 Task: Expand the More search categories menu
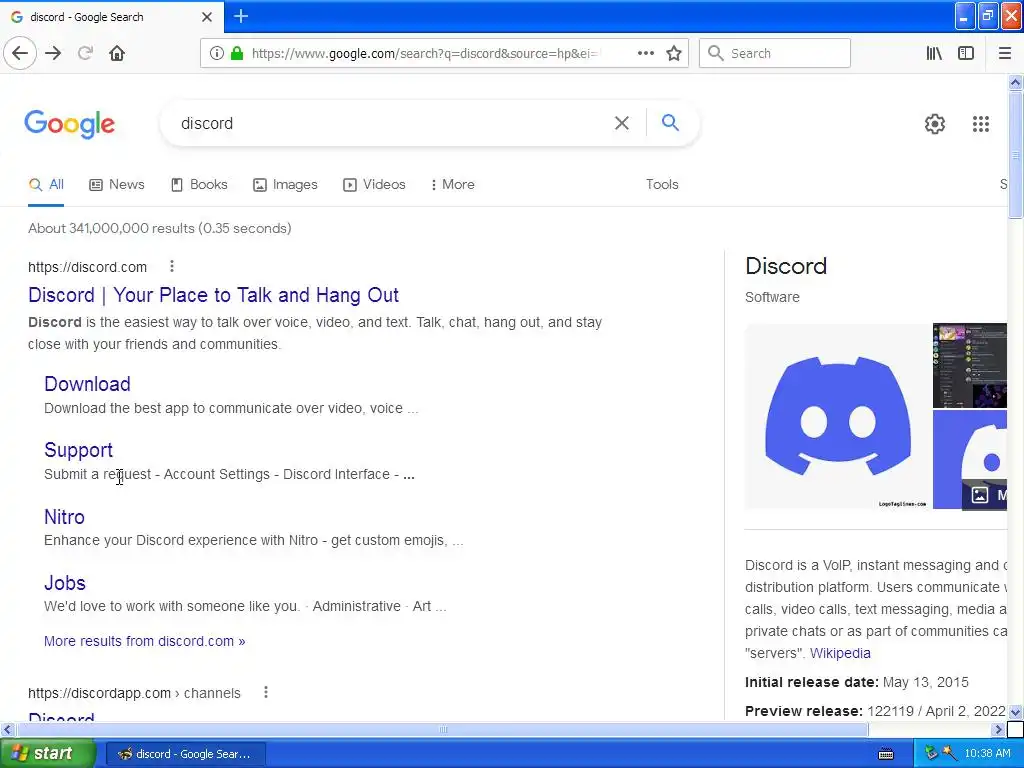pos(453,185)
